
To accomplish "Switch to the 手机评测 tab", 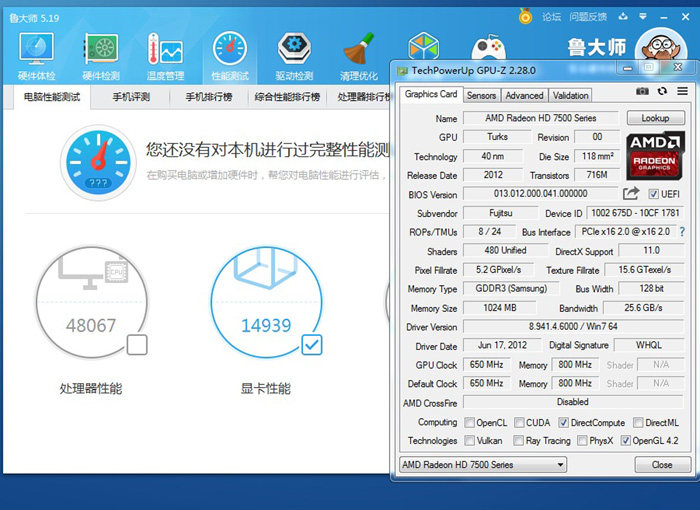I will point(131,97).
